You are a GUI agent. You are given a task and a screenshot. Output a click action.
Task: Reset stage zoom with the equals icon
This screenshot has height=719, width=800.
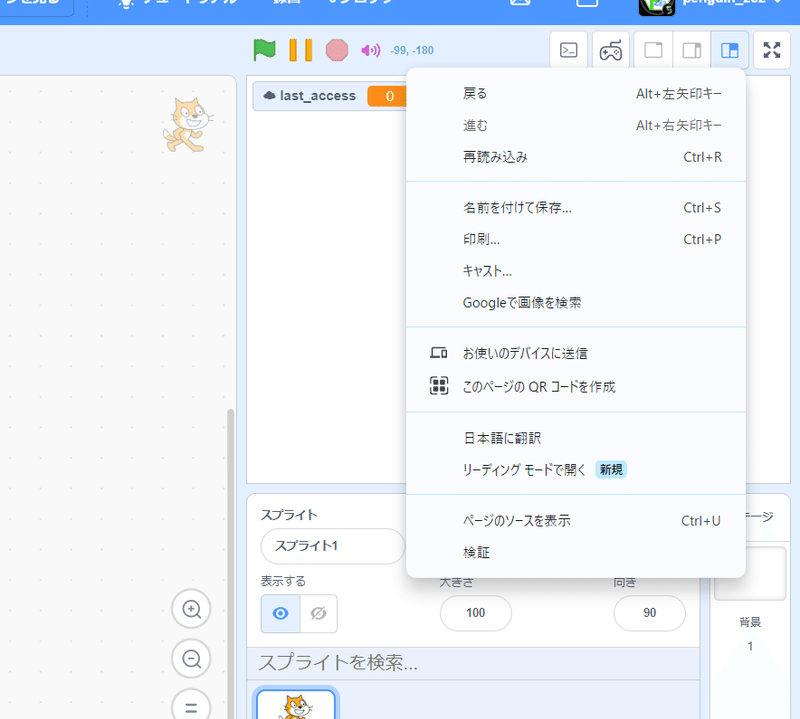191,705
